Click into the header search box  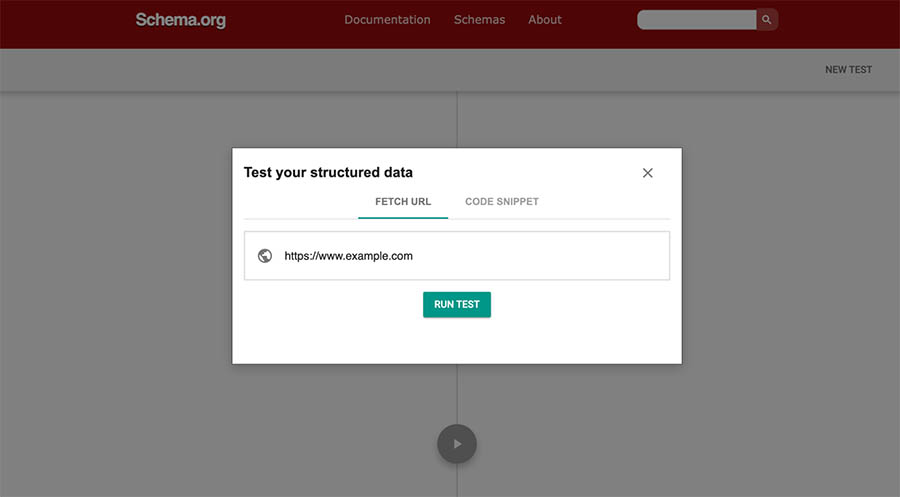coord(696,20)
